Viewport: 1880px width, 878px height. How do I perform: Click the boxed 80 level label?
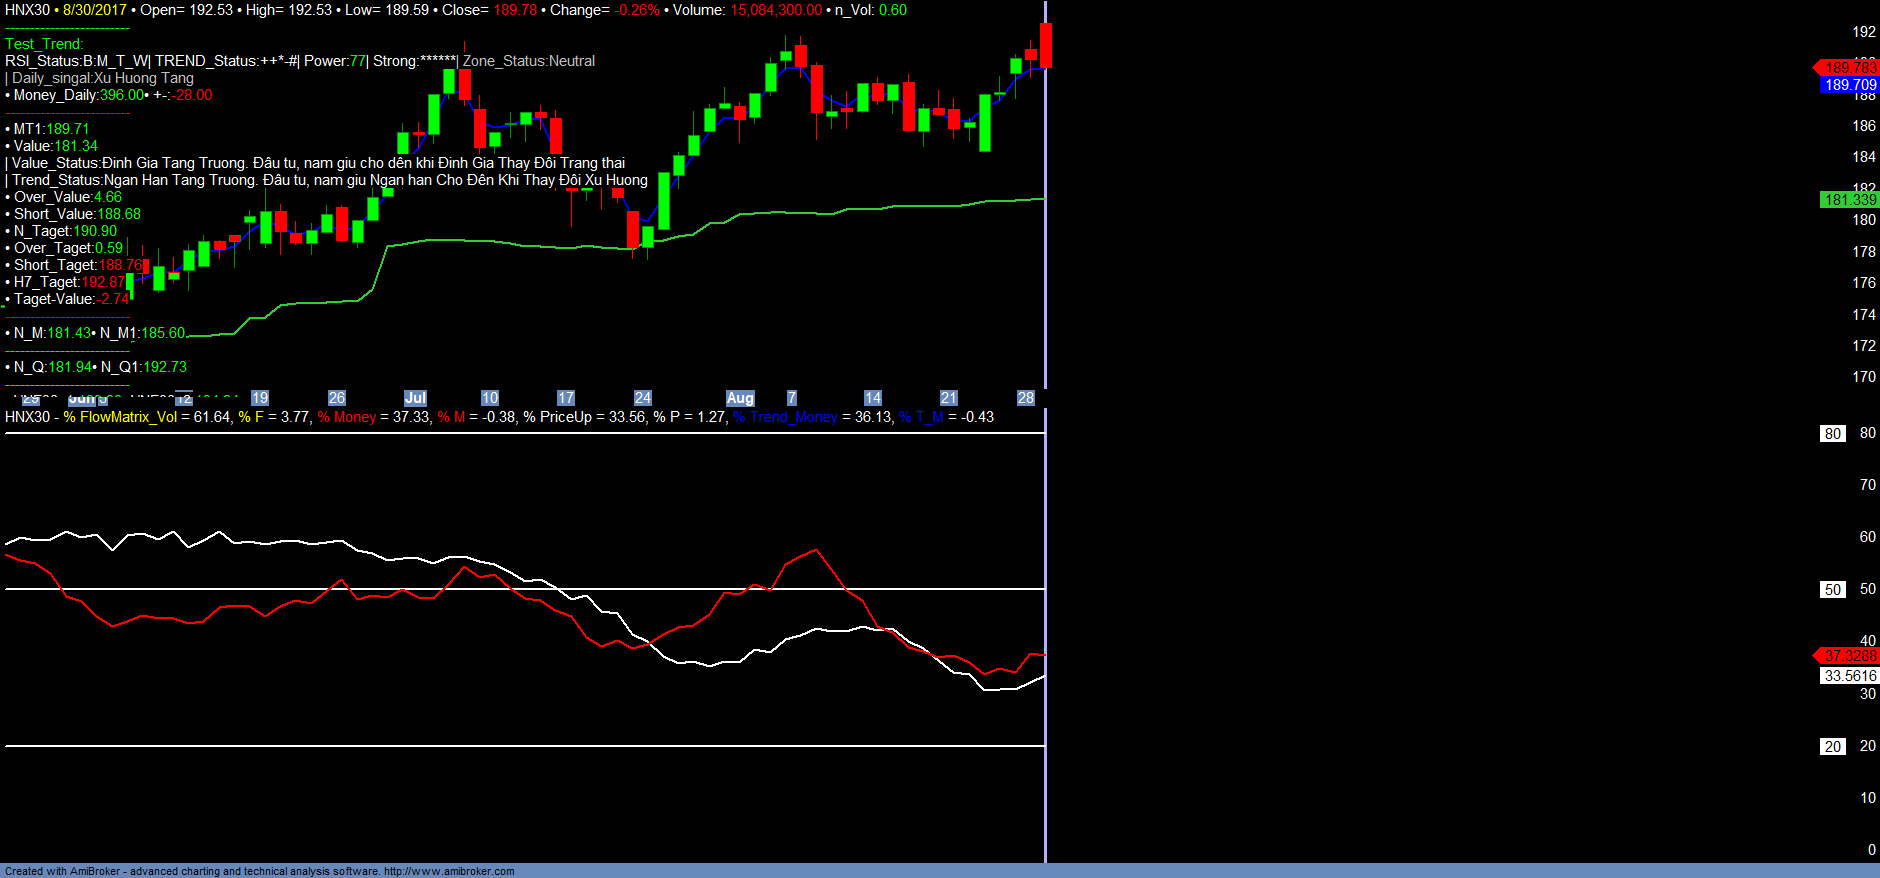point(1833,434)
